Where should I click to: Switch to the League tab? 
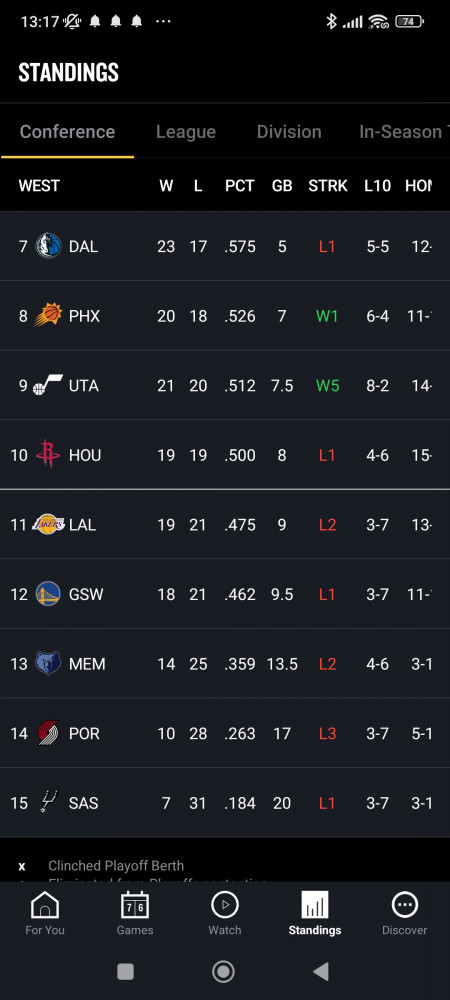point(185,132)
